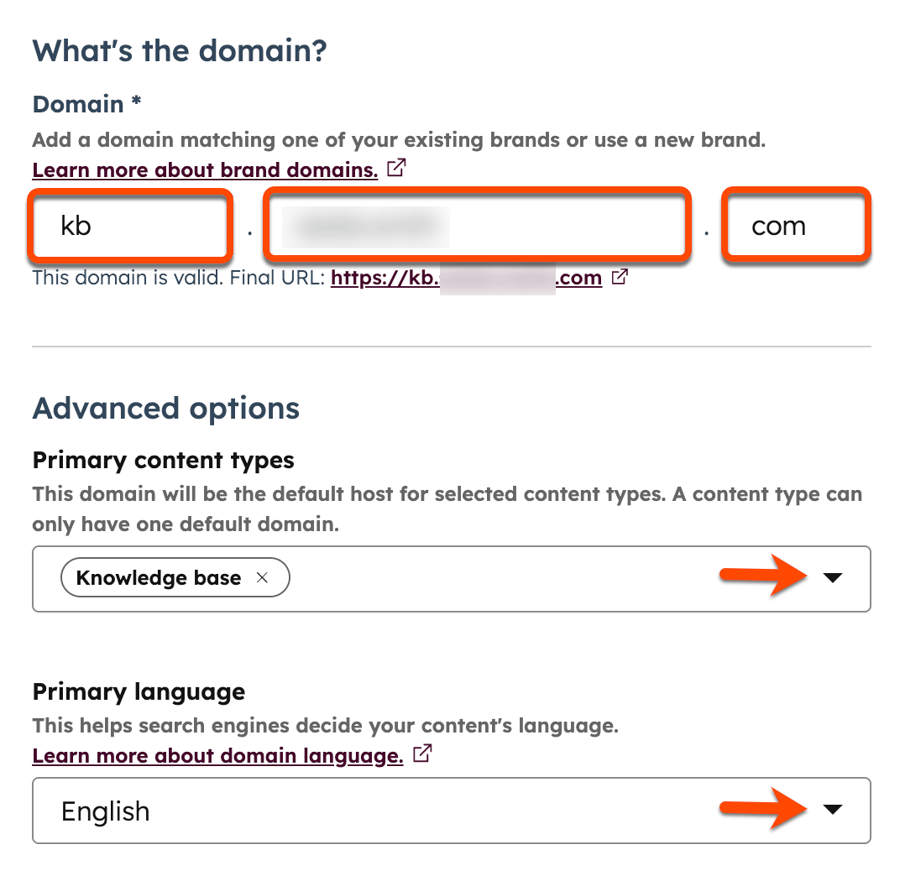Click the × icon on the Knowledge base tag
This screenshot has height=876, width=900.
[262, 578]
